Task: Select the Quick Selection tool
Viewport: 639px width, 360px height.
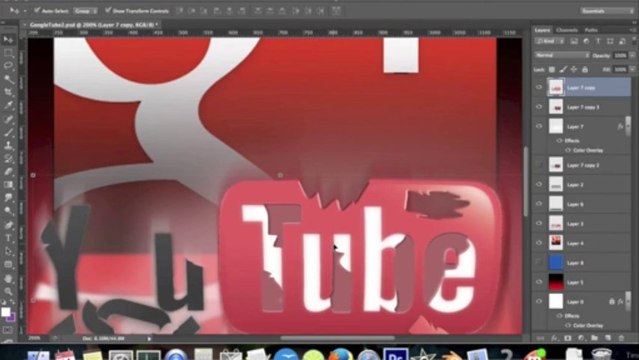Action: [8, 79]
